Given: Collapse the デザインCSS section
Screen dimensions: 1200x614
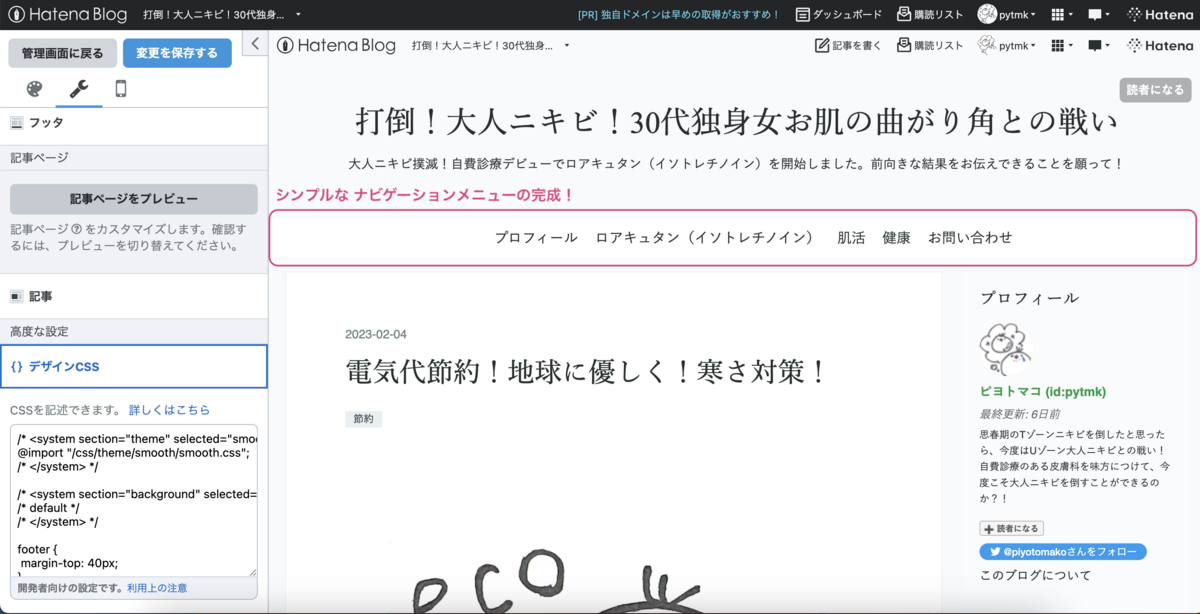Looking at the screenshot, I should pyautogui.click(x=134, y=367).
